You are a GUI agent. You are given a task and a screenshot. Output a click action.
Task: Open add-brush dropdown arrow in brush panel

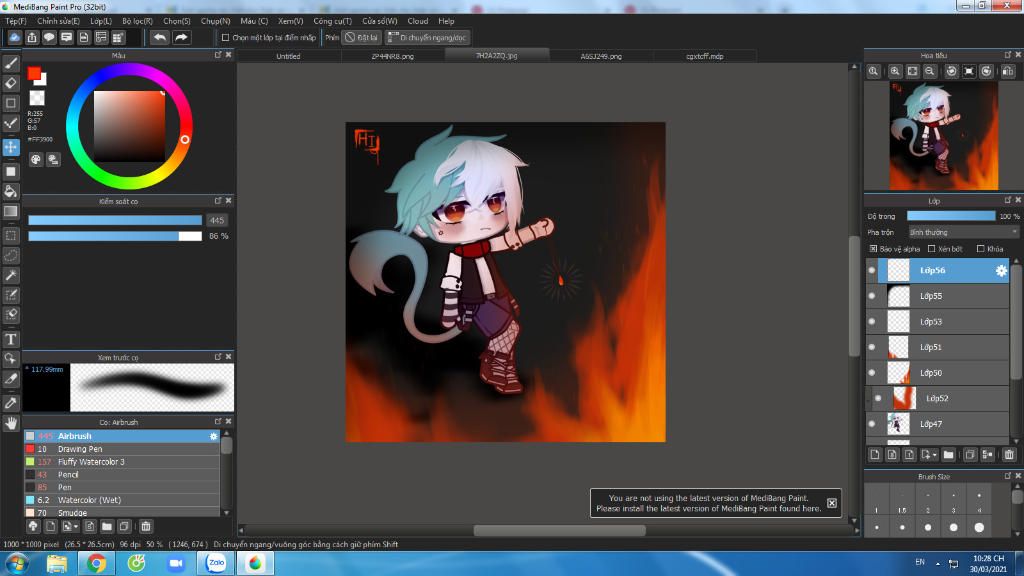76,526
